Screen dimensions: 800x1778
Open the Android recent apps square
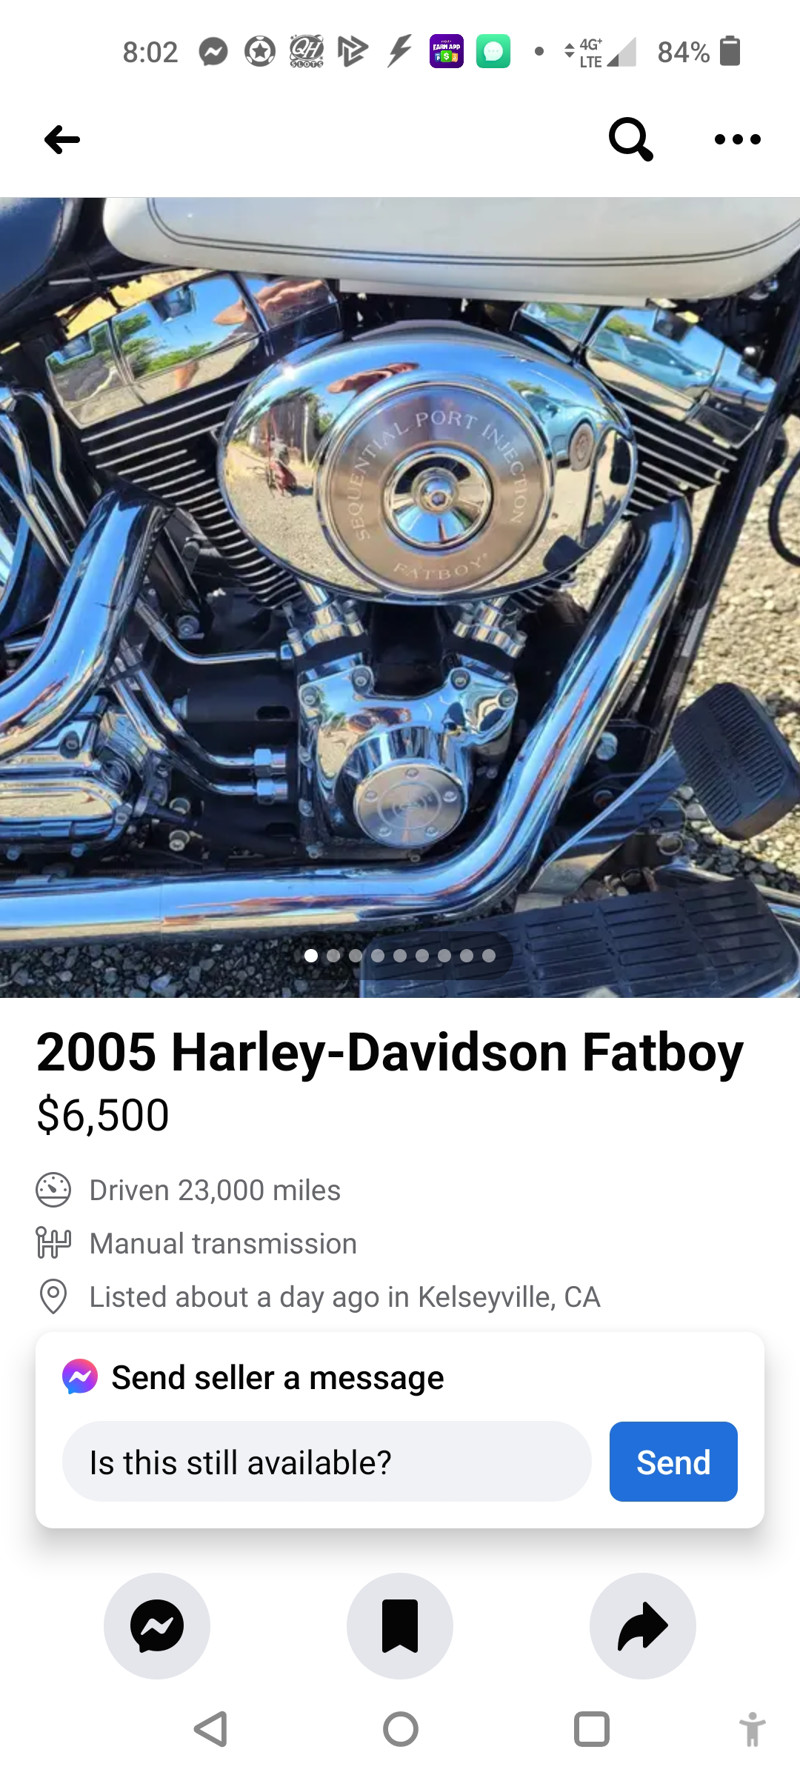click(592, 1728)
